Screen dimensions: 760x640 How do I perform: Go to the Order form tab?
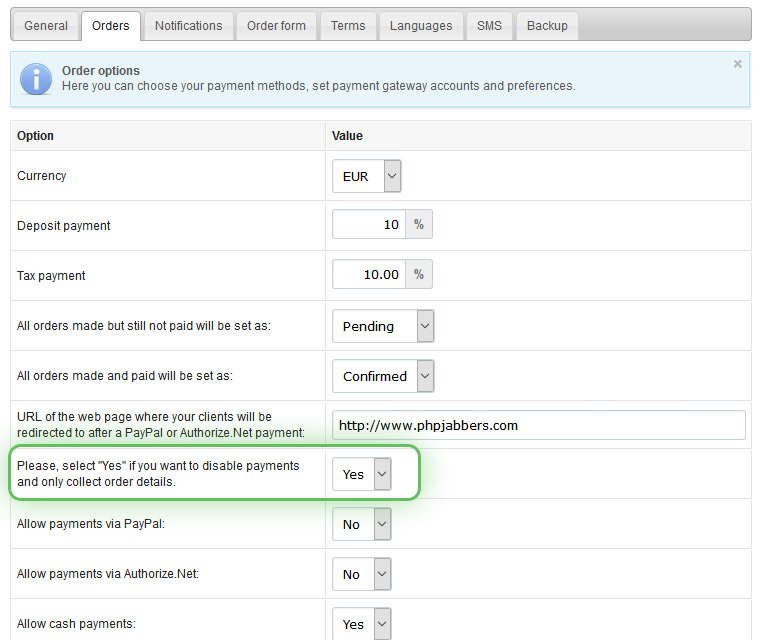[276, 26]
